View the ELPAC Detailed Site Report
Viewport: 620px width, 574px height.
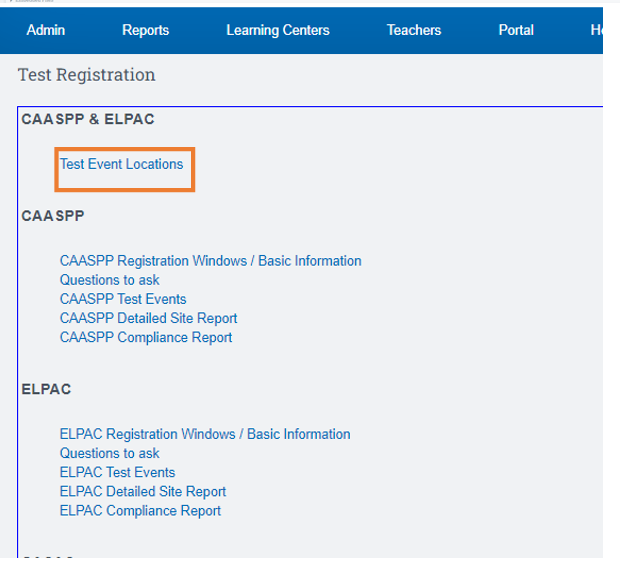tap(143, 491)
